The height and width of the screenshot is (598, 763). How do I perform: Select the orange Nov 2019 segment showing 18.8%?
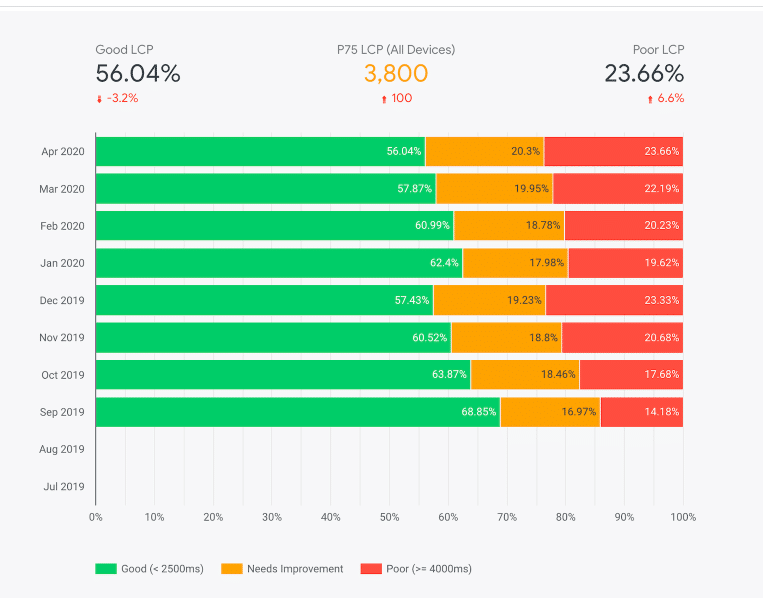[506, 338]
